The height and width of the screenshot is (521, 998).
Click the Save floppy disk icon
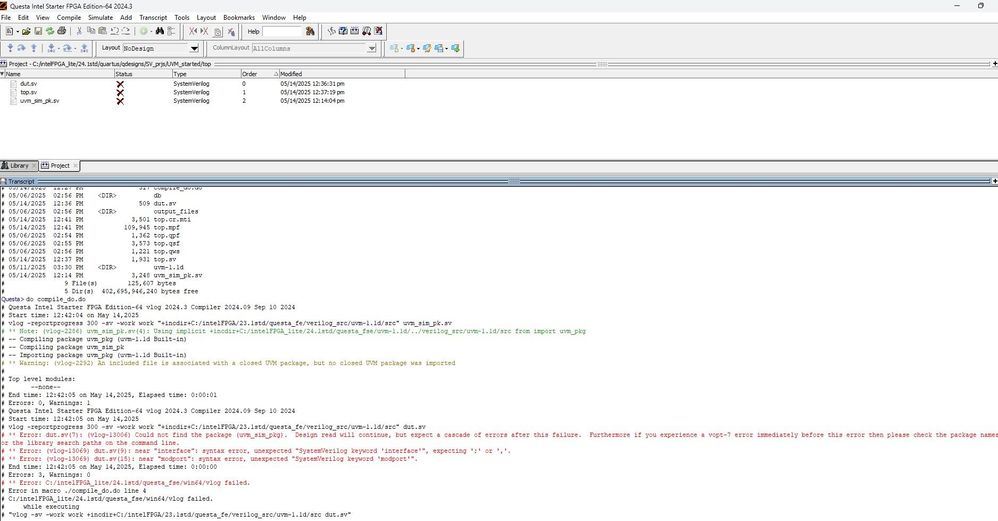tap(38, 31)
